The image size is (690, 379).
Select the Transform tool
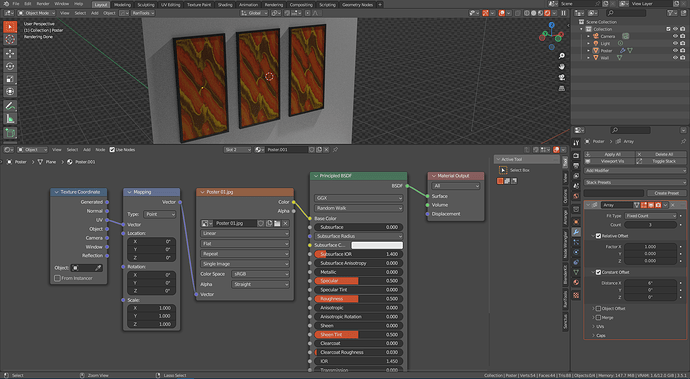coord(10,92)
